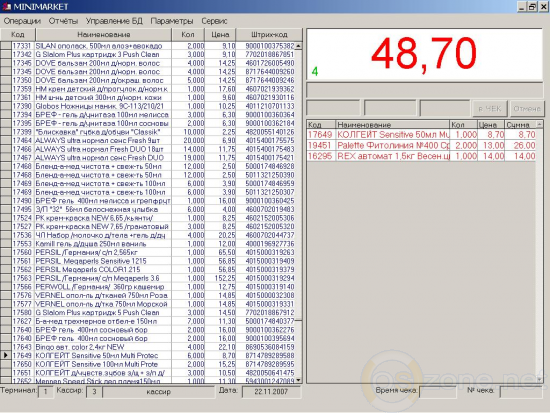Click the Отмена button
The image size is (550, 413).
point(526,108)
